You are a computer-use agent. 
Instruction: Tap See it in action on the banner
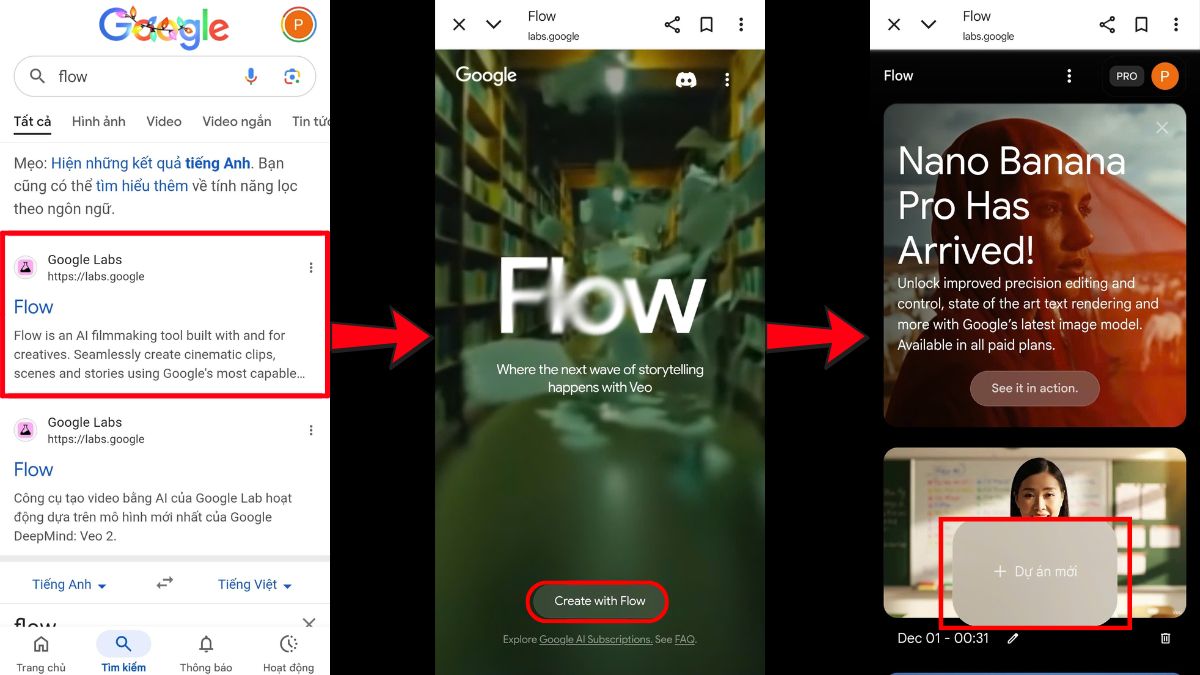pos(1034,388)
